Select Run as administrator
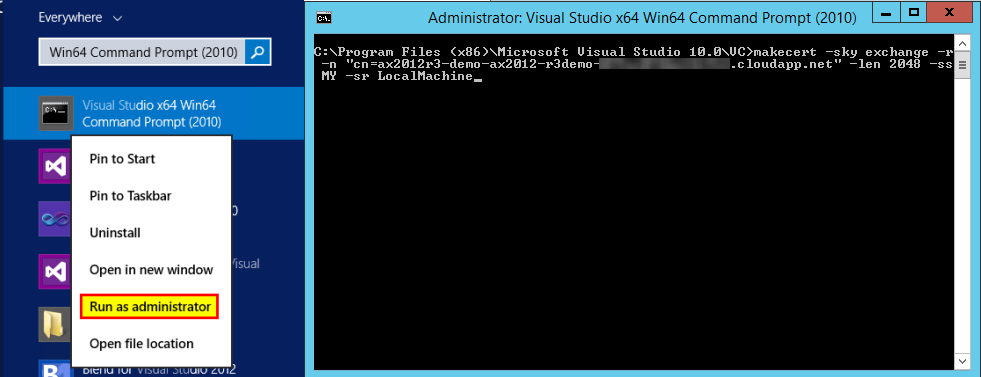The height and width of the screenshot is (377, 981). pos(150,307)
